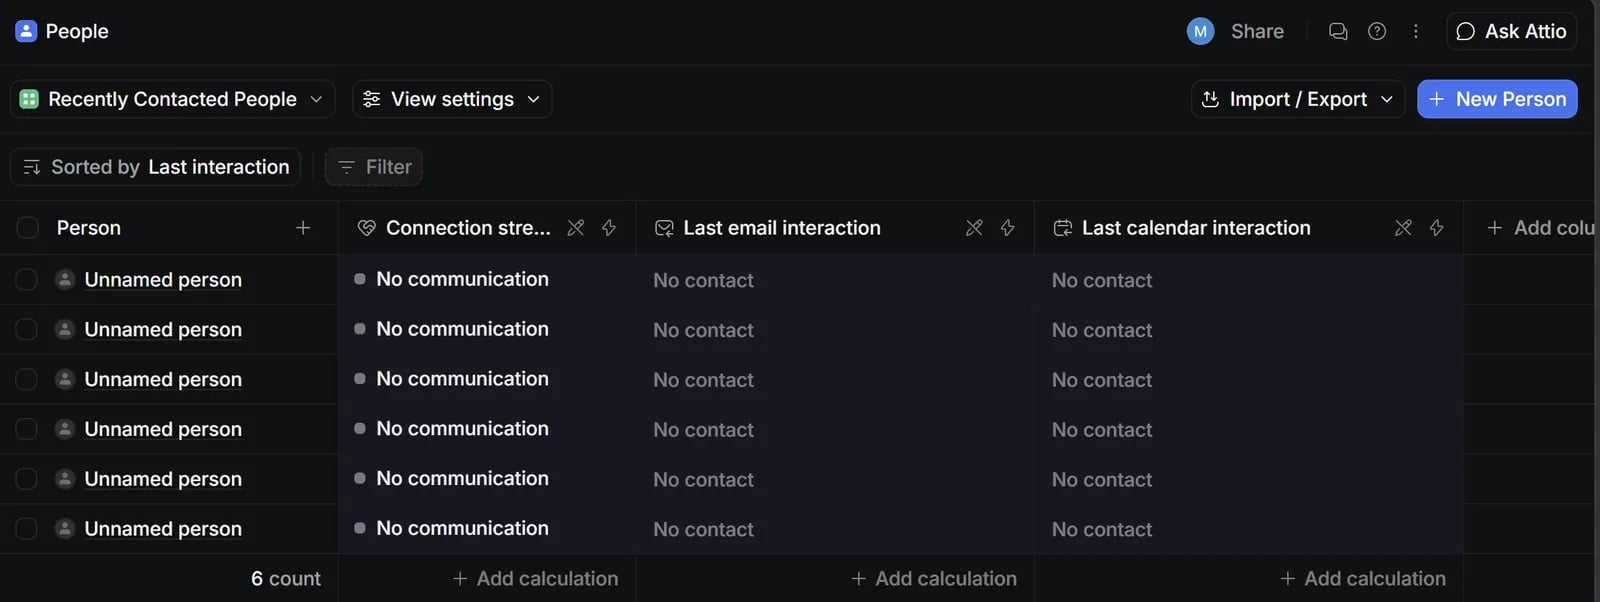Open Ask Attio assistant
Screen dimensions: 1600x602
pyautogui.click(x=1512, y=31)
